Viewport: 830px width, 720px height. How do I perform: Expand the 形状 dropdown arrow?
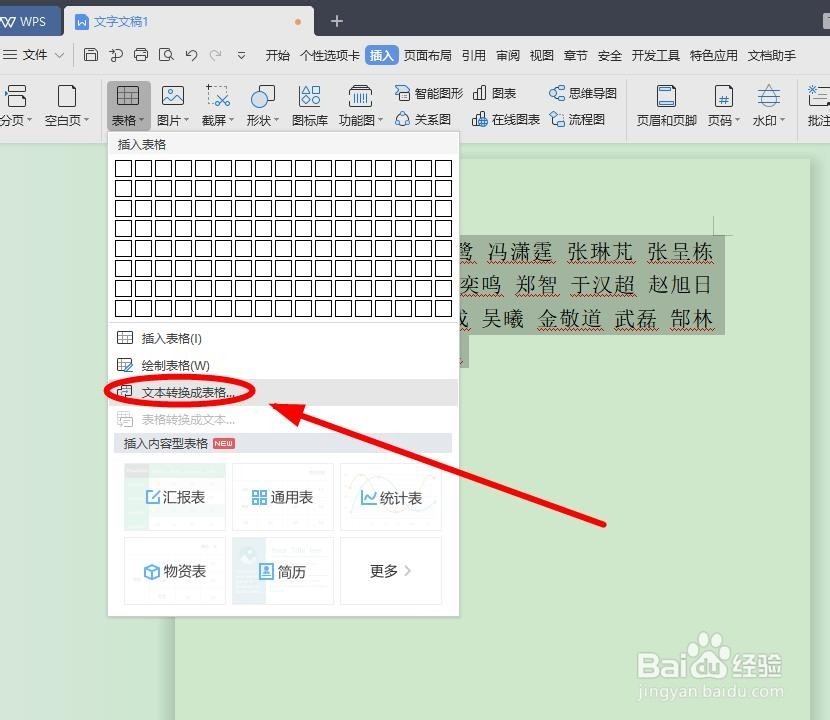tap(276, 121)
